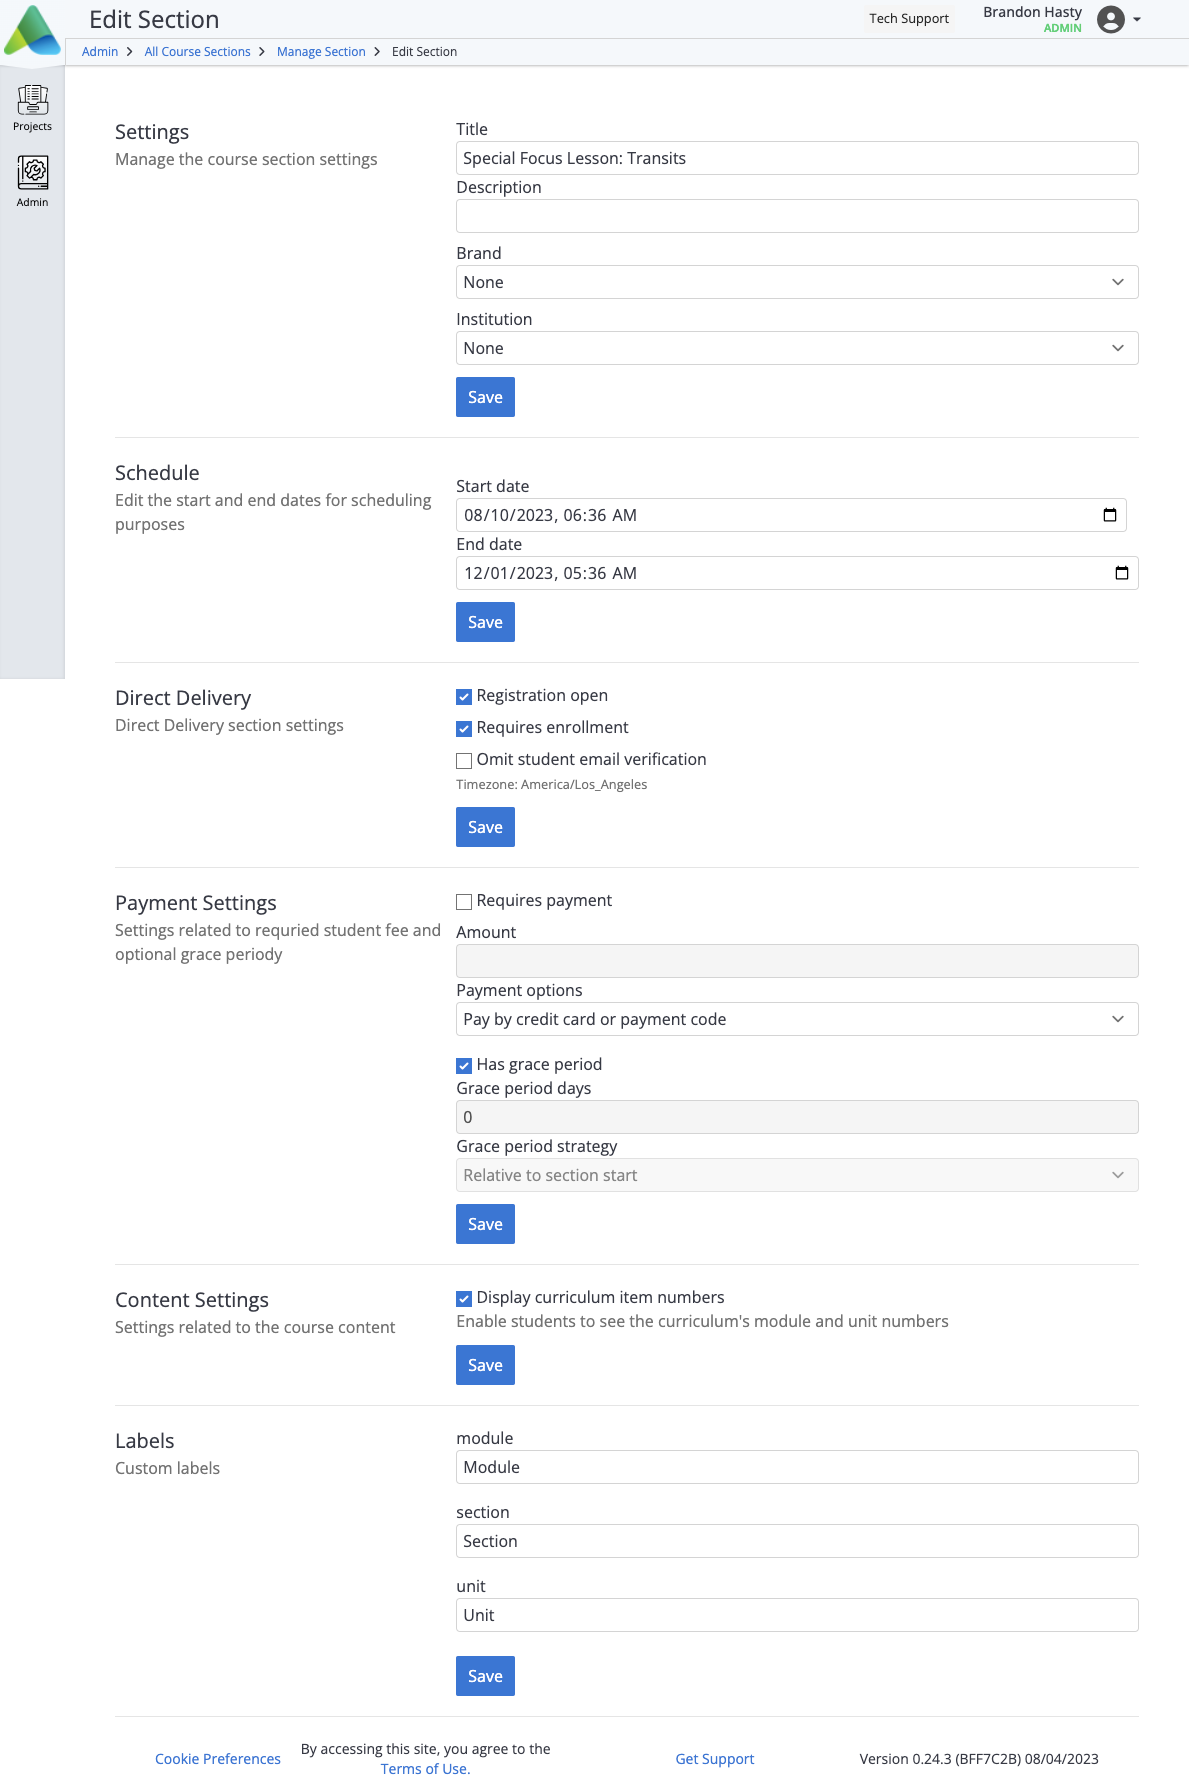Image resolution: width=1189 pixels, height=1789 pixels.
Task: Enable Omit student email verification checkbox
Action: (464, 761)
